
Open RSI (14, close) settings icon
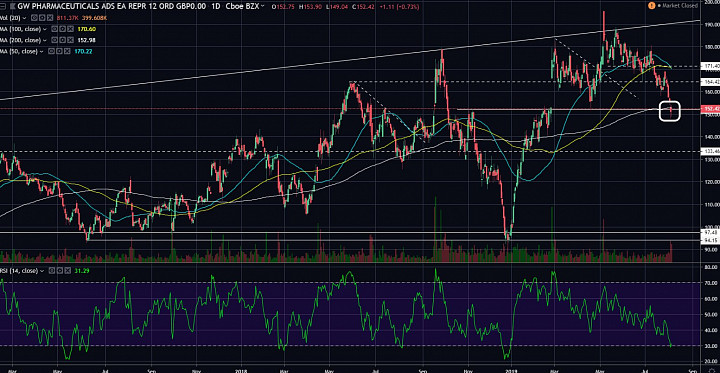[60, 271]
